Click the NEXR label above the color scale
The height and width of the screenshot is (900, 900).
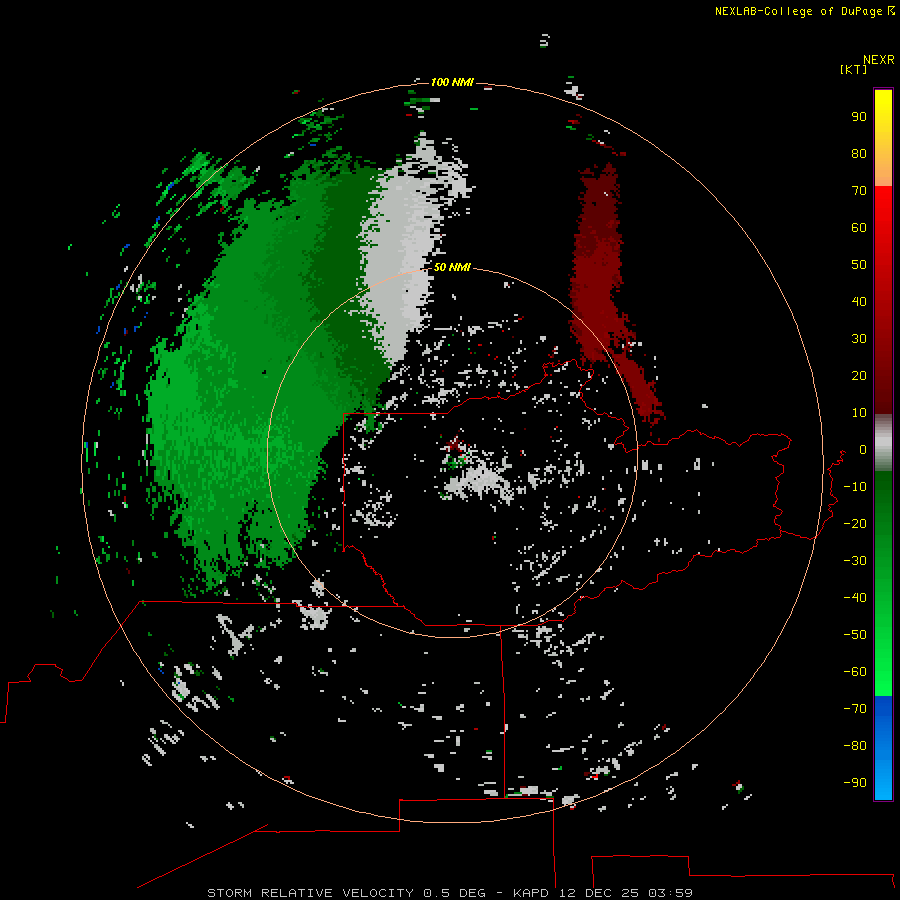point(879,60)
